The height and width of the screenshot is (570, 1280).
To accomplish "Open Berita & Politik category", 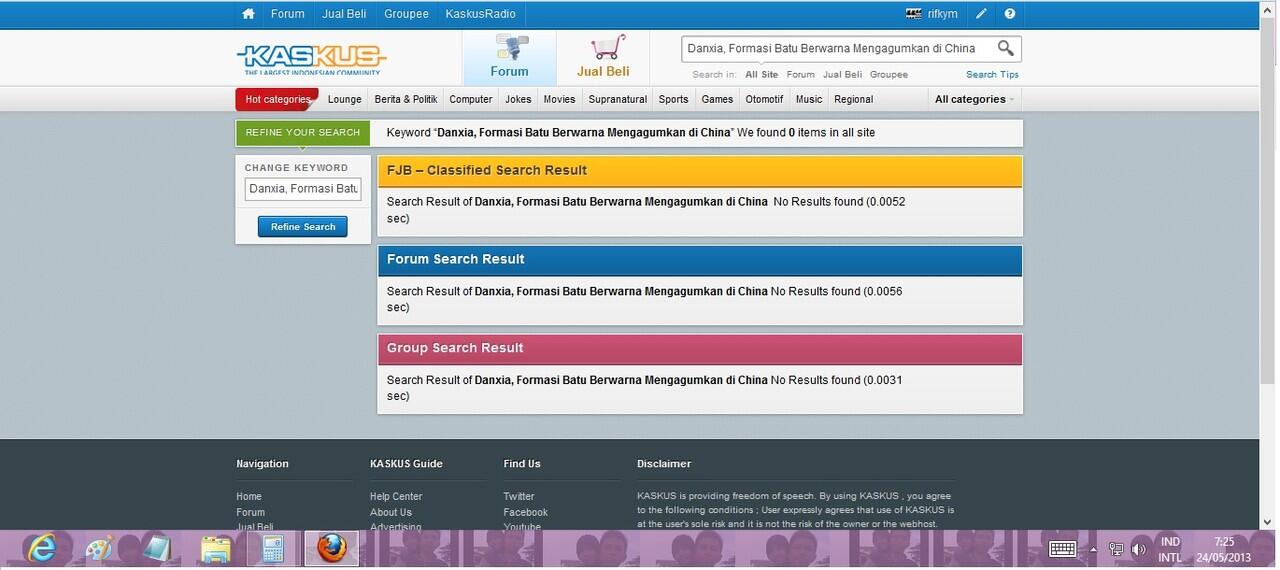I will tap(406, 99).
